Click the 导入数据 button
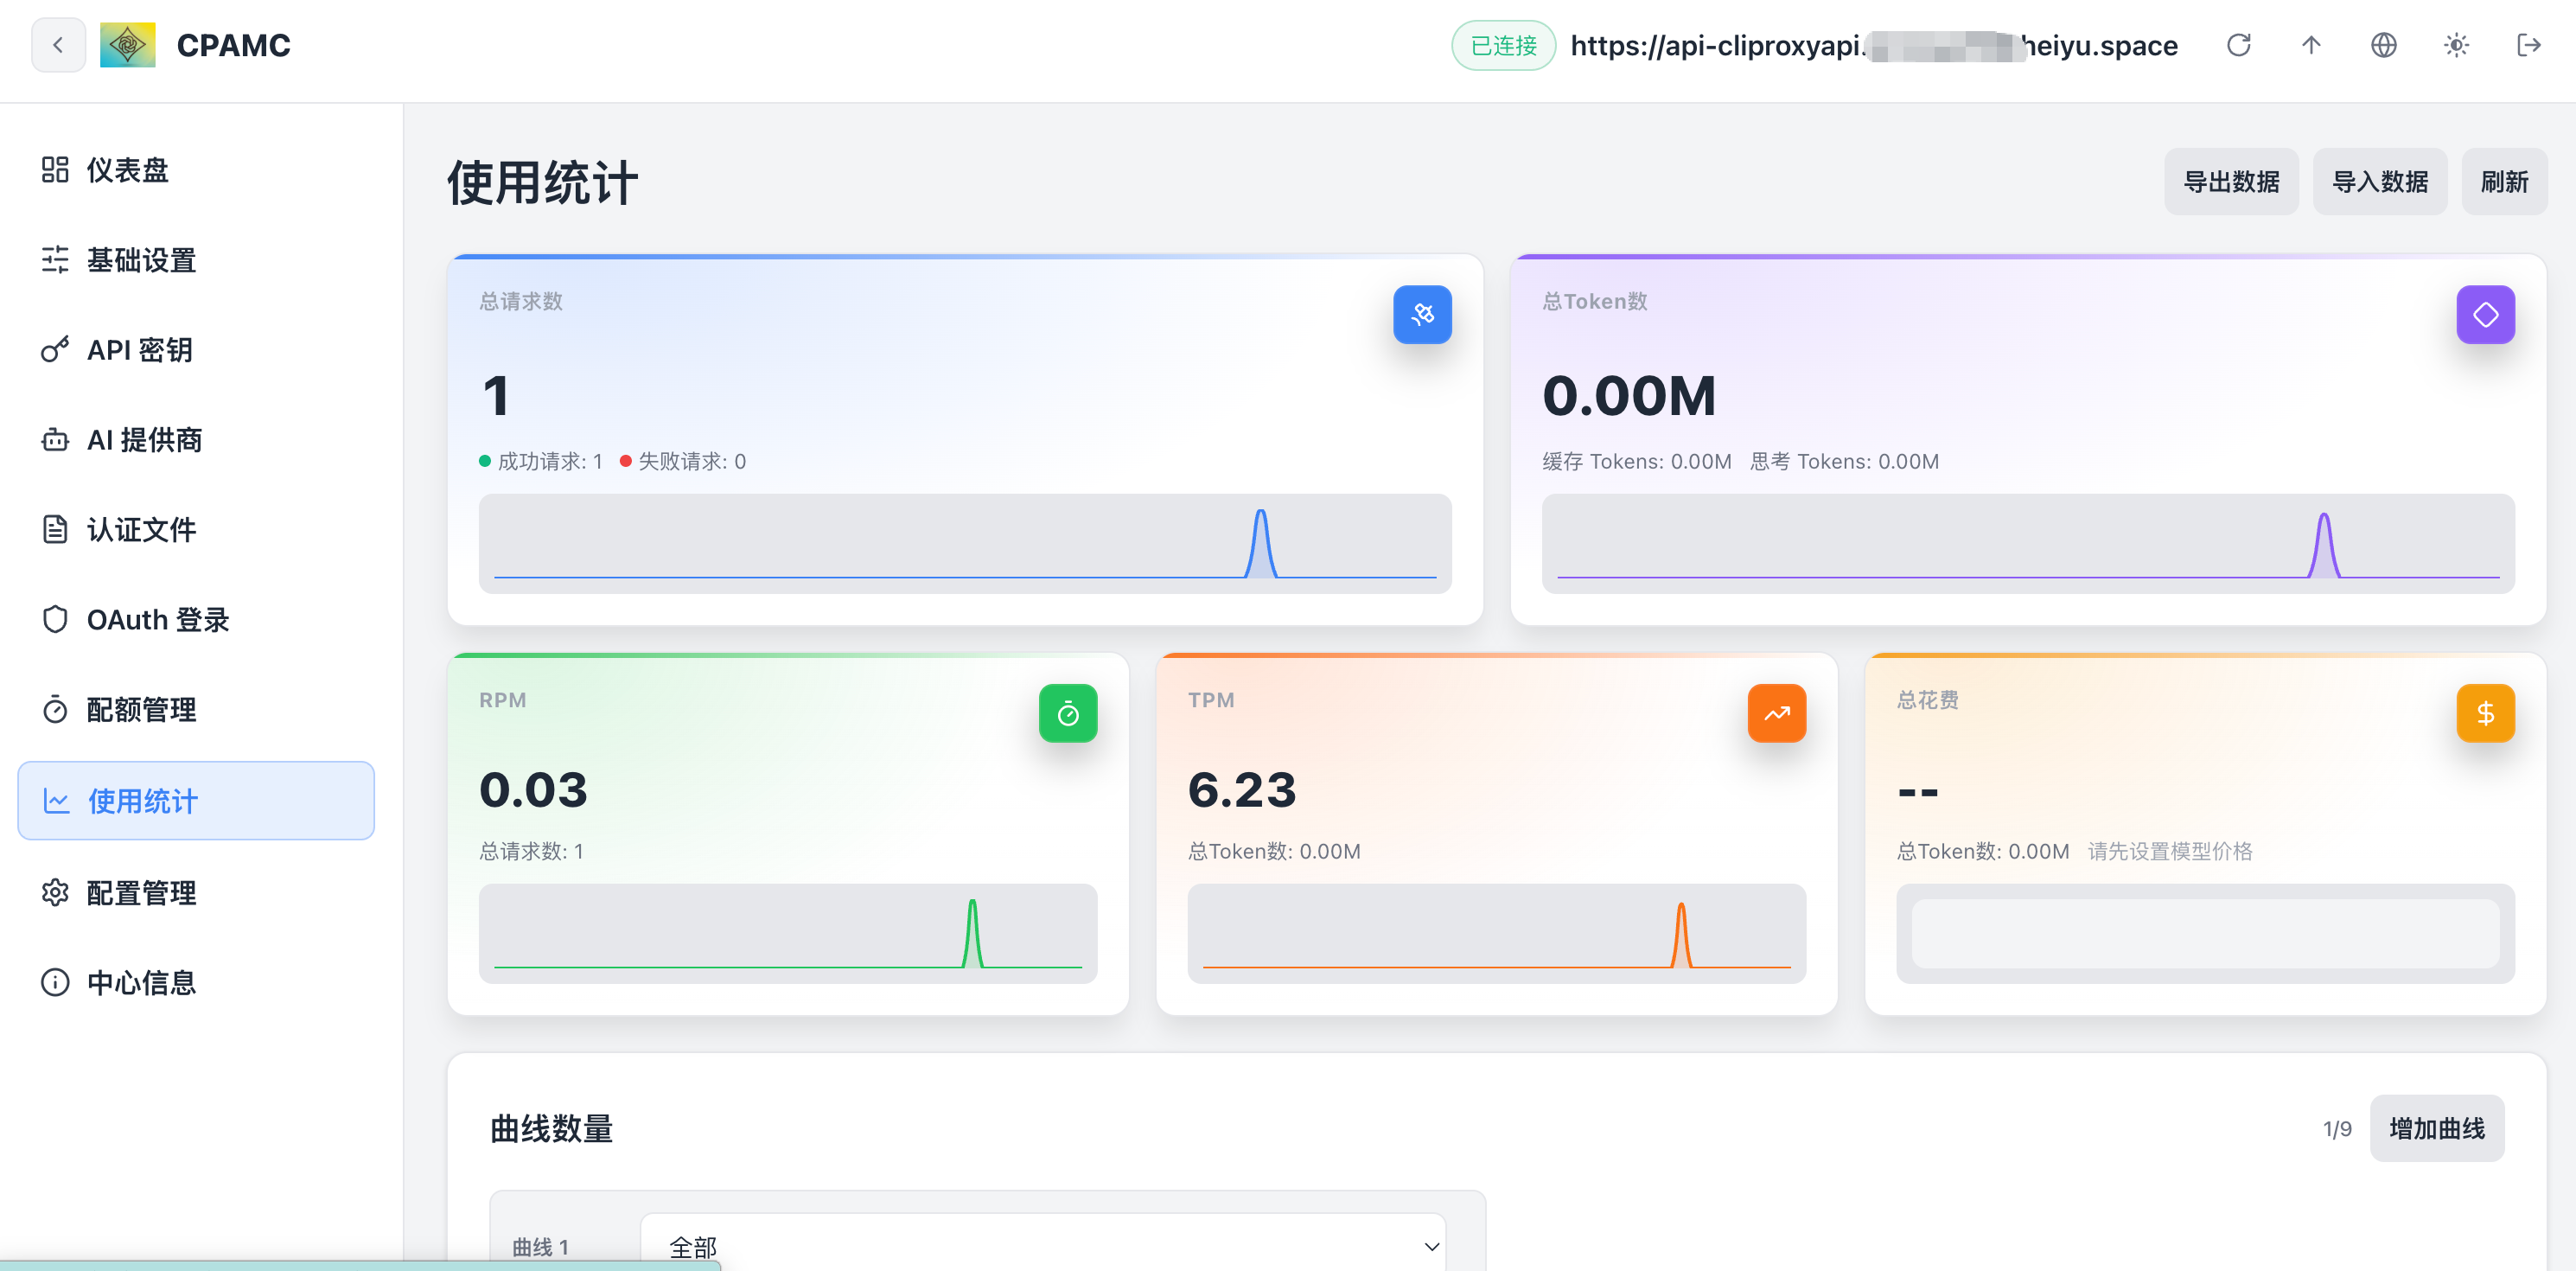Viewport: 2576px width, 1271px height. [2380, 182]
